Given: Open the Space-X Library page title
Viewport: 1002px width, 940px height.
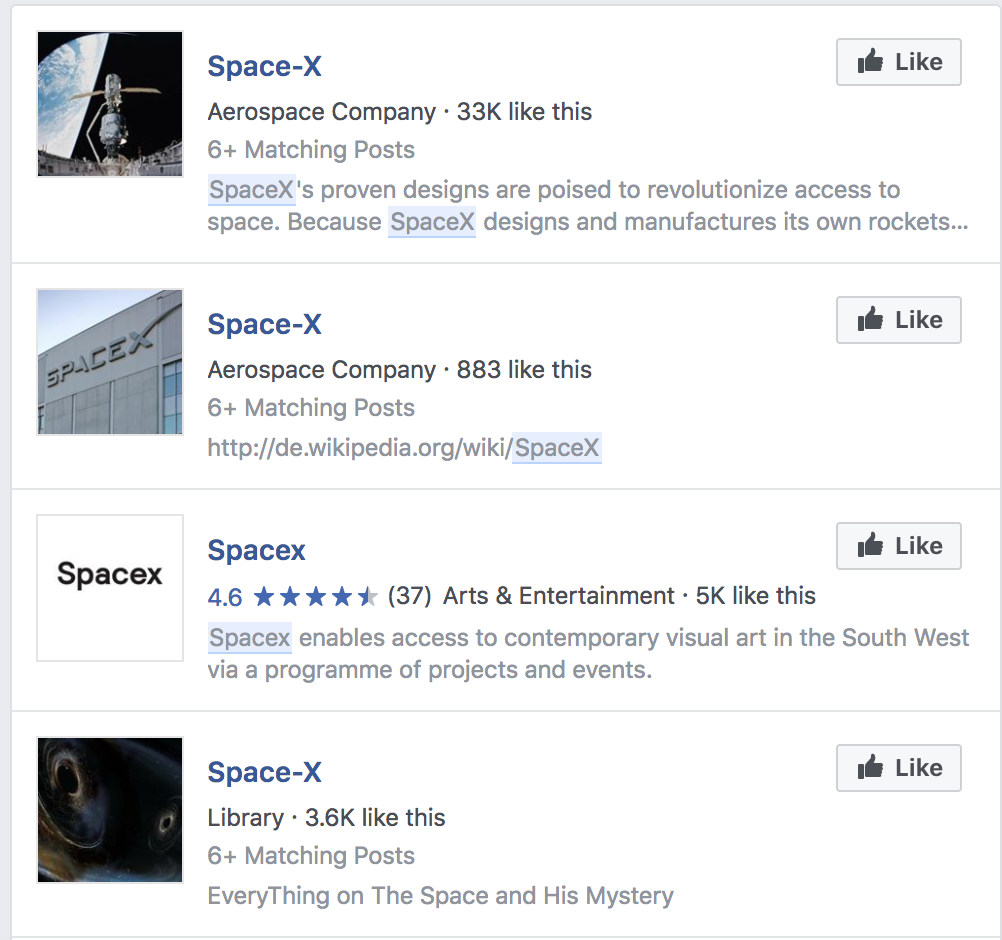Looking at the screenshot, I should pyautogui.click(x=264, y=772).
